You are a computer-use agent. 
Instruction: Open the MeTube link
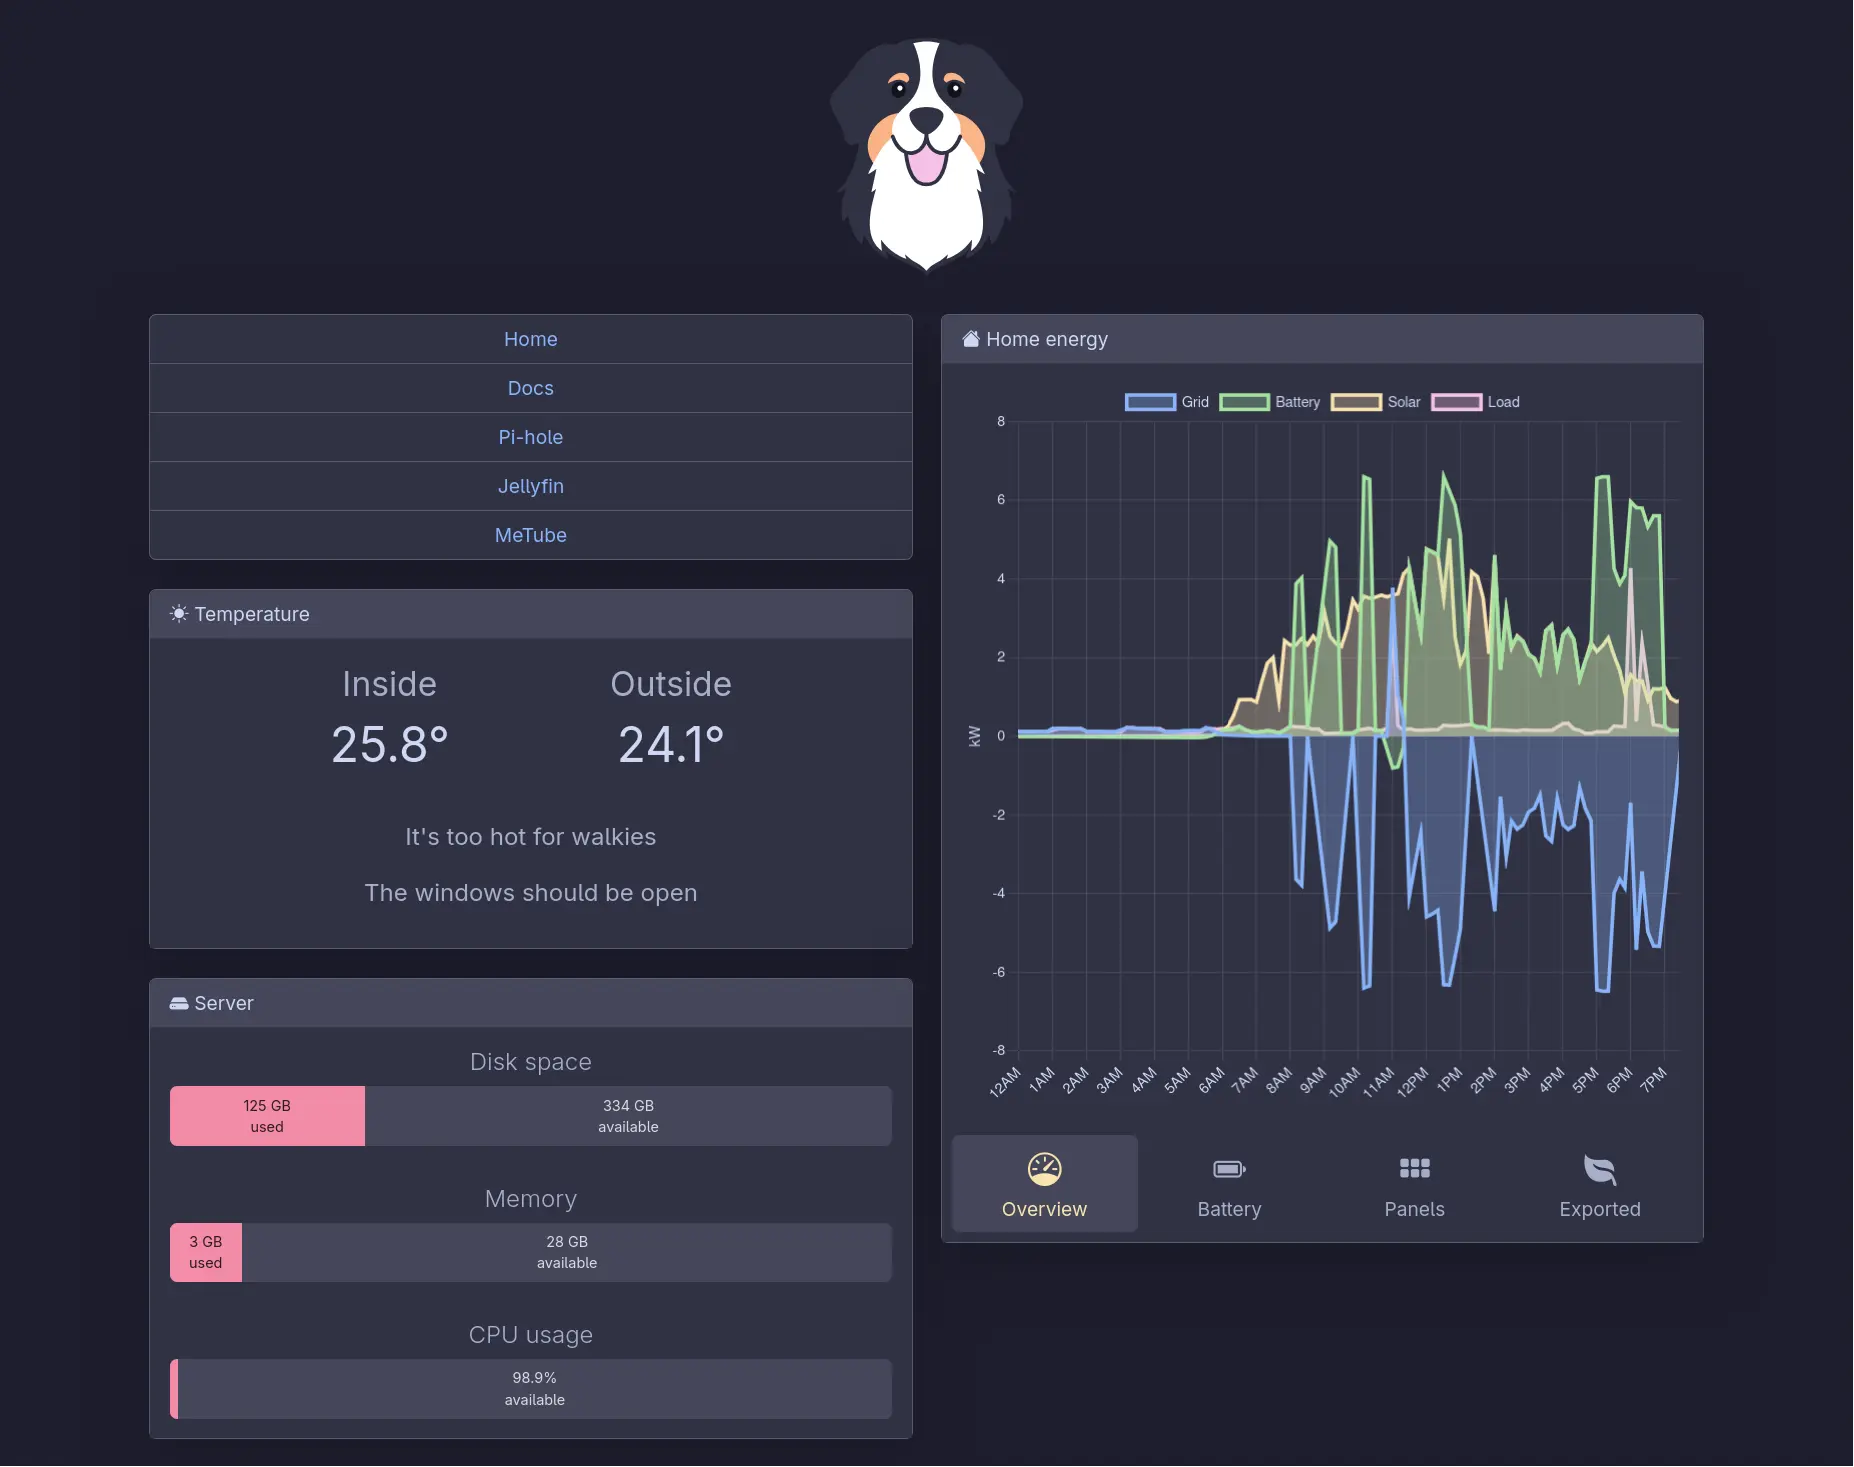[531, 535]
